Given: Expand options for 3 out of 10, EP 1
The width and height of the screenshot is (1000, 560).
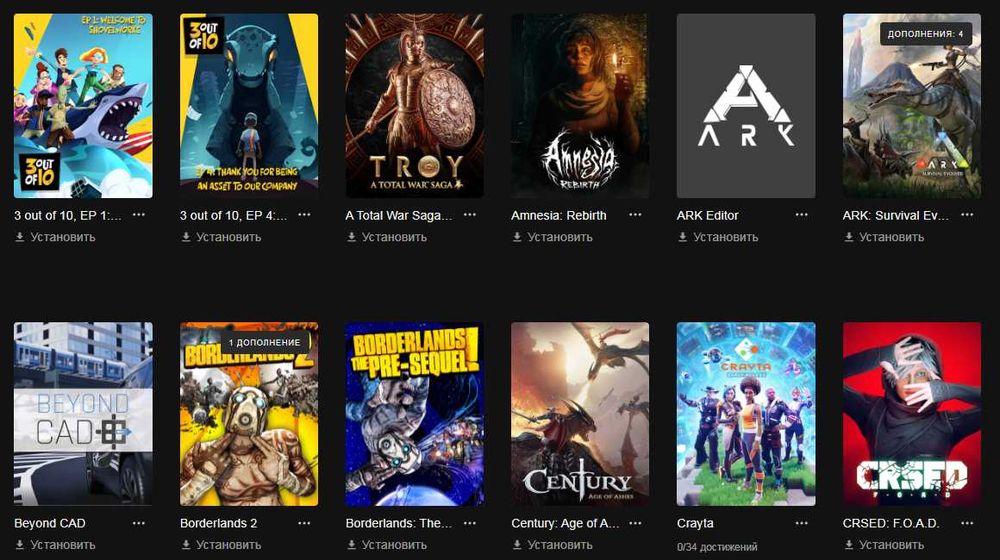Looking at the screenshot, I should point(138,215).
